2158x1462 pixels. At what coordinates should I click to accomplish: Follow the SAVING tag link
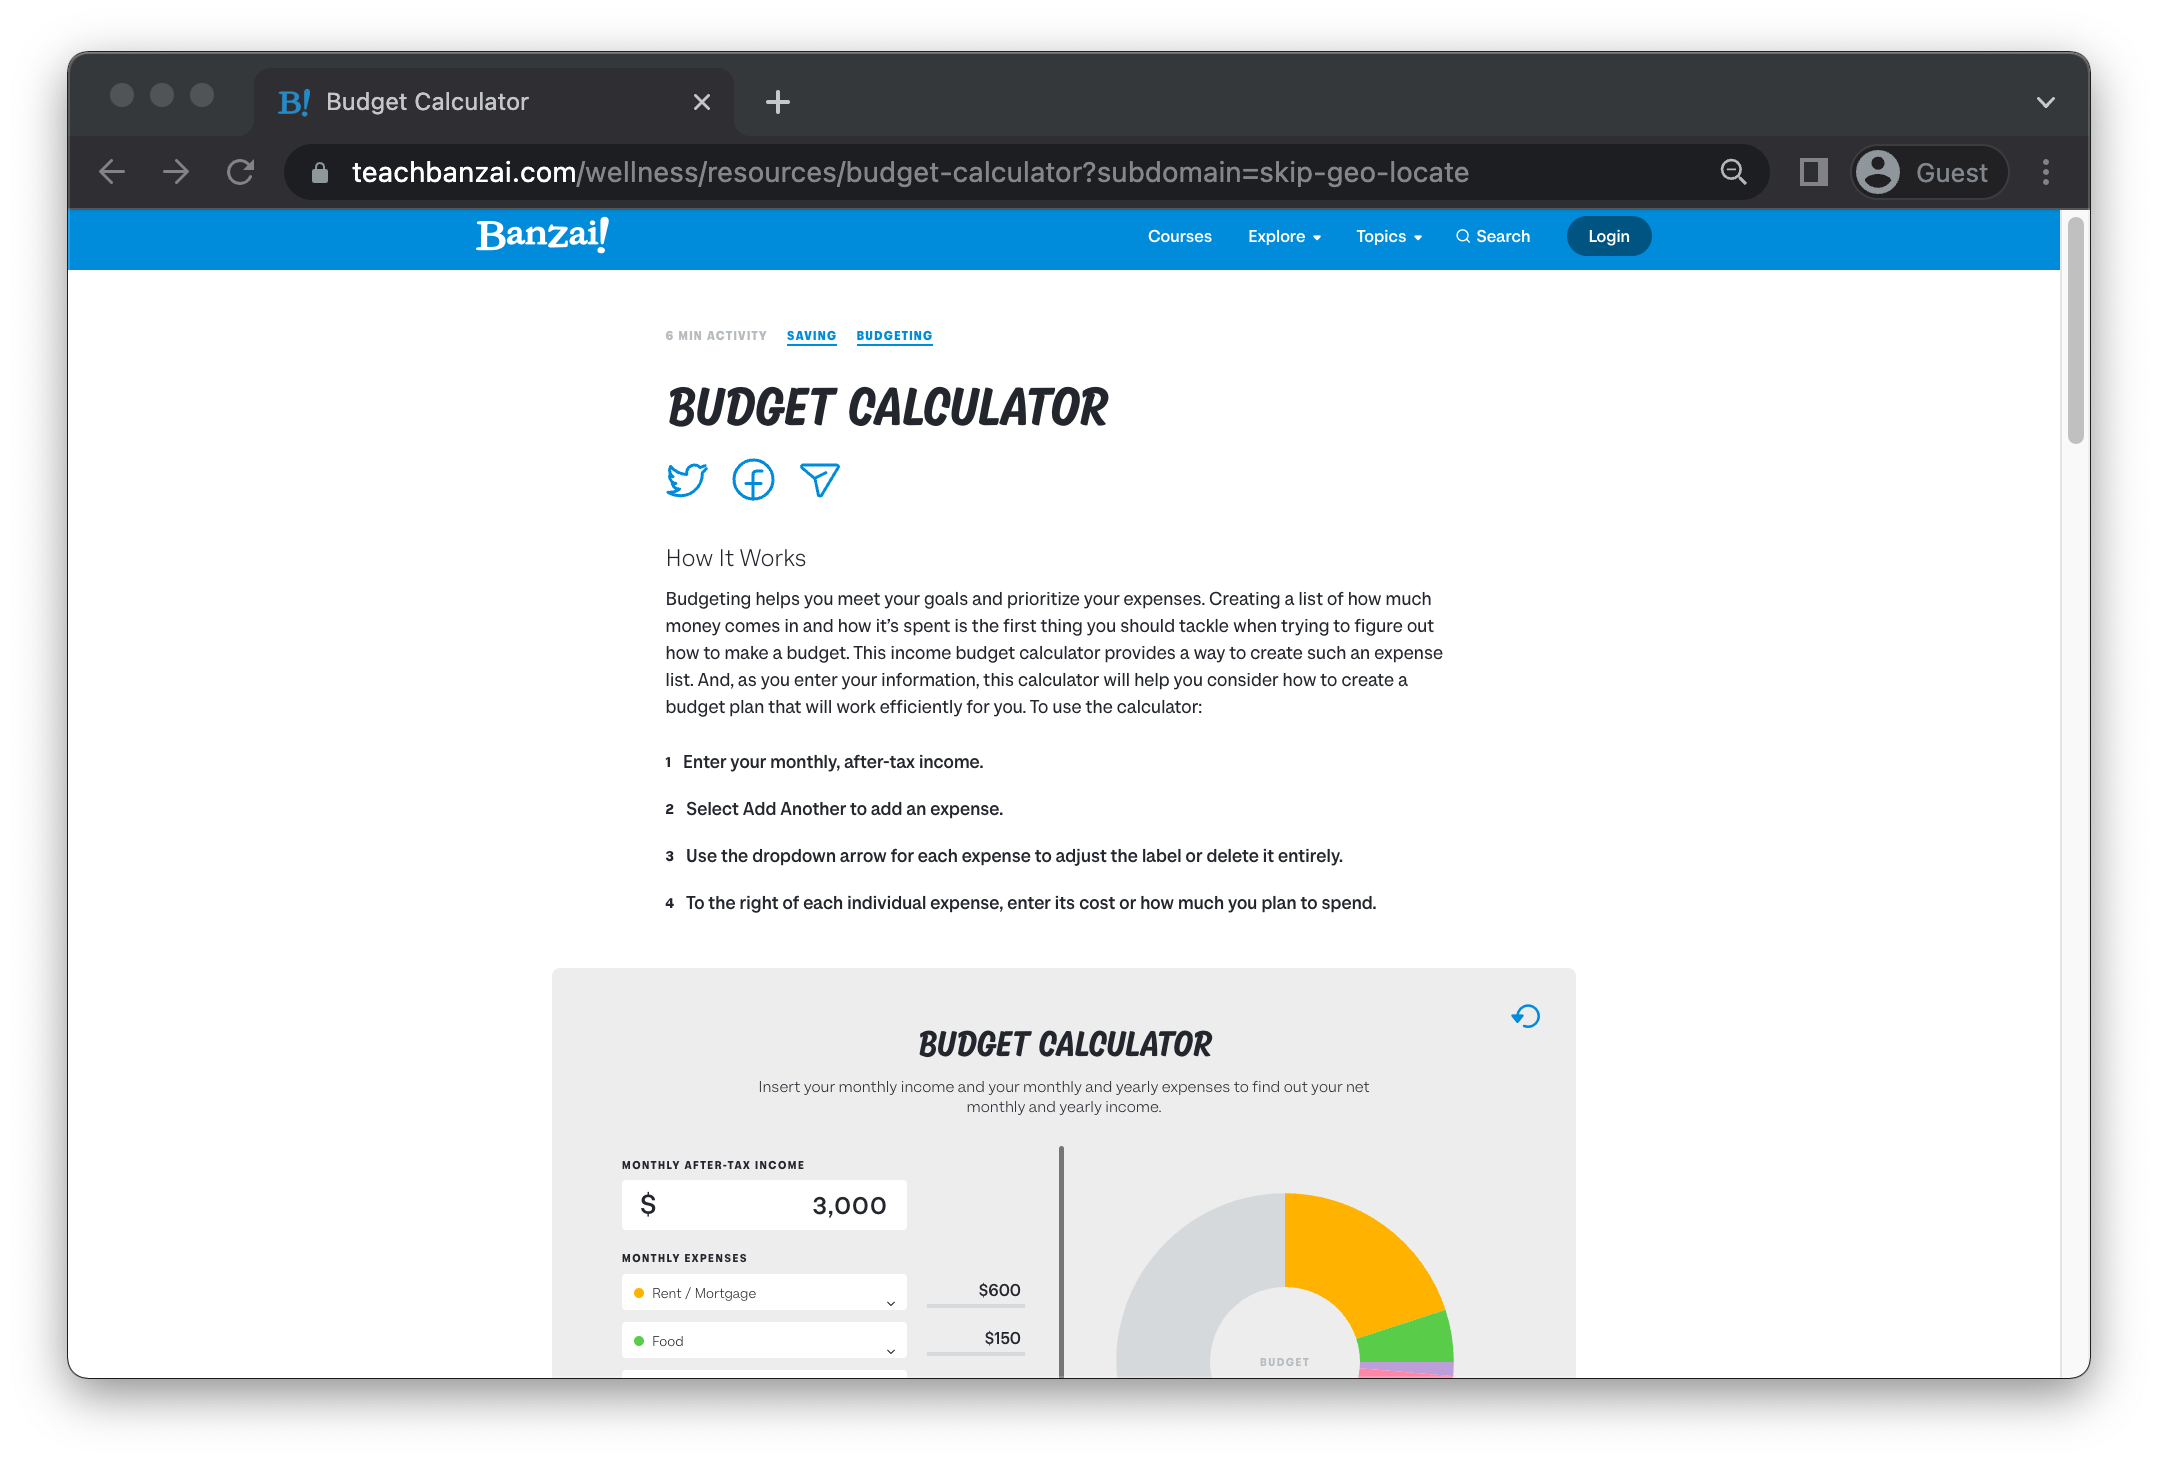(811, 336)
